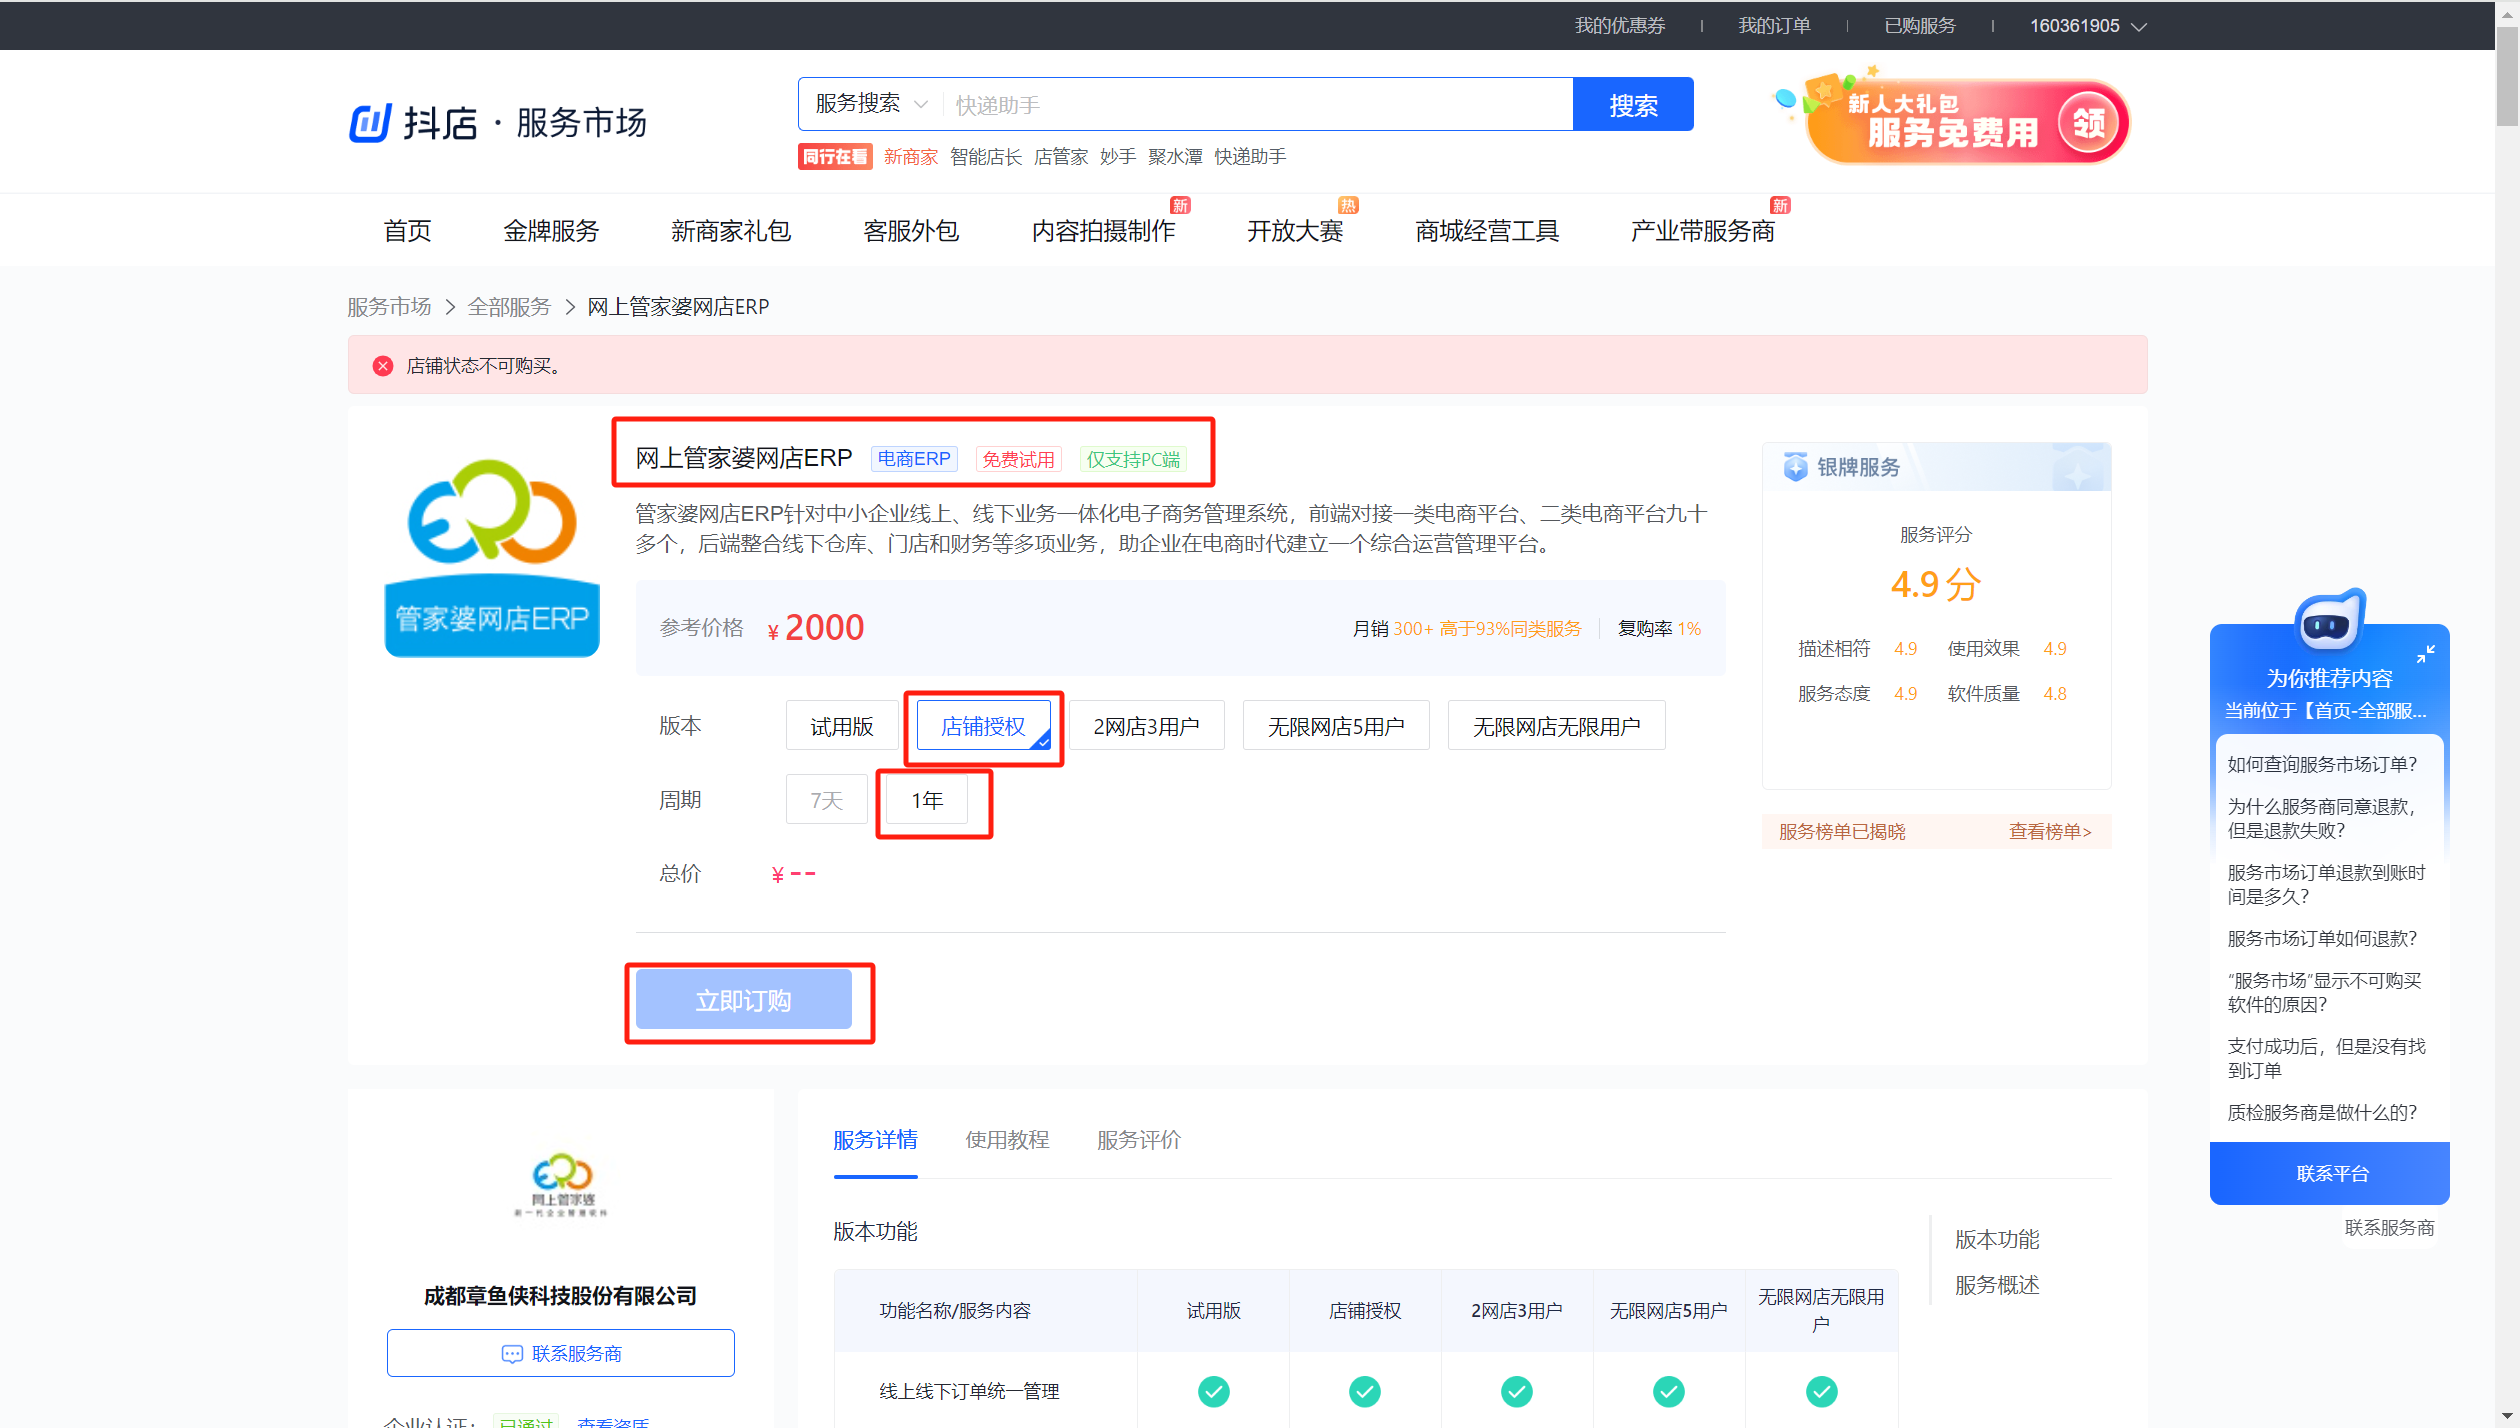Switch to the 服务详情 tab
Viewport: 2520px width, 1428px height.
[x=875, y=1140]
